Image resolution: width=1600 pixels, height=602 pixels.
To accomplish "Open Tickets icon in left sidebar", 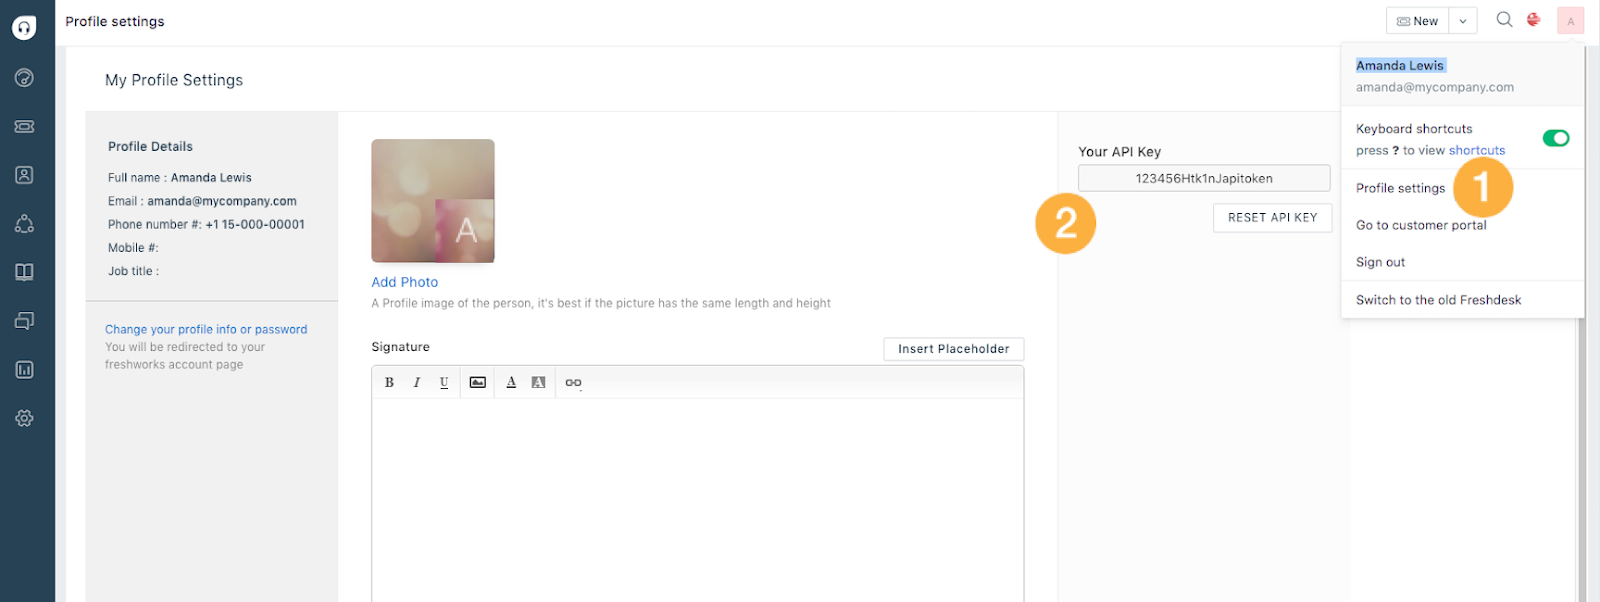I will (x=24, y=126).
